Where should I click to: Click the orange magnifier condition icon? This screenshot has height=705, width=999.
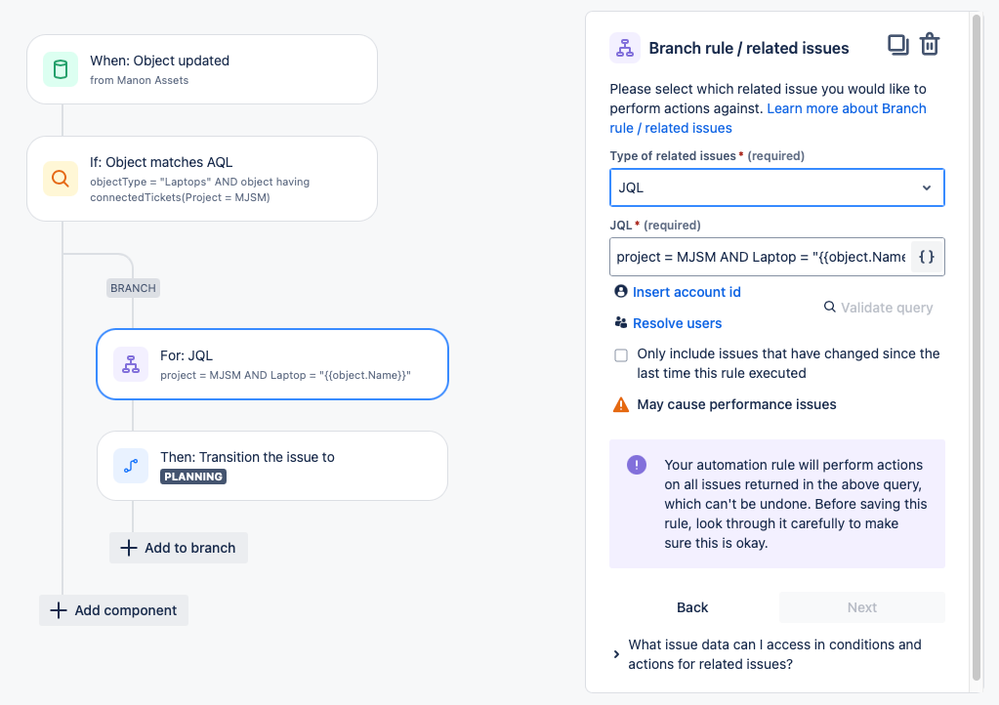pos(61,178)
